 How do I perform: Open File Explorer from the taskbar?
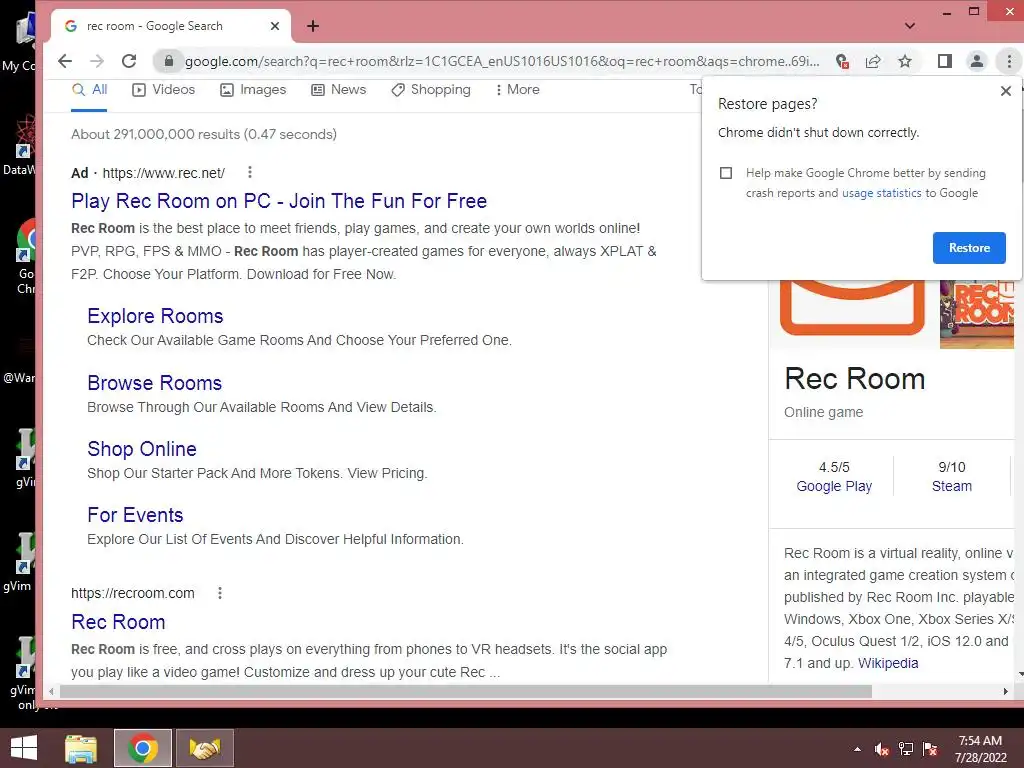[81, 748]
